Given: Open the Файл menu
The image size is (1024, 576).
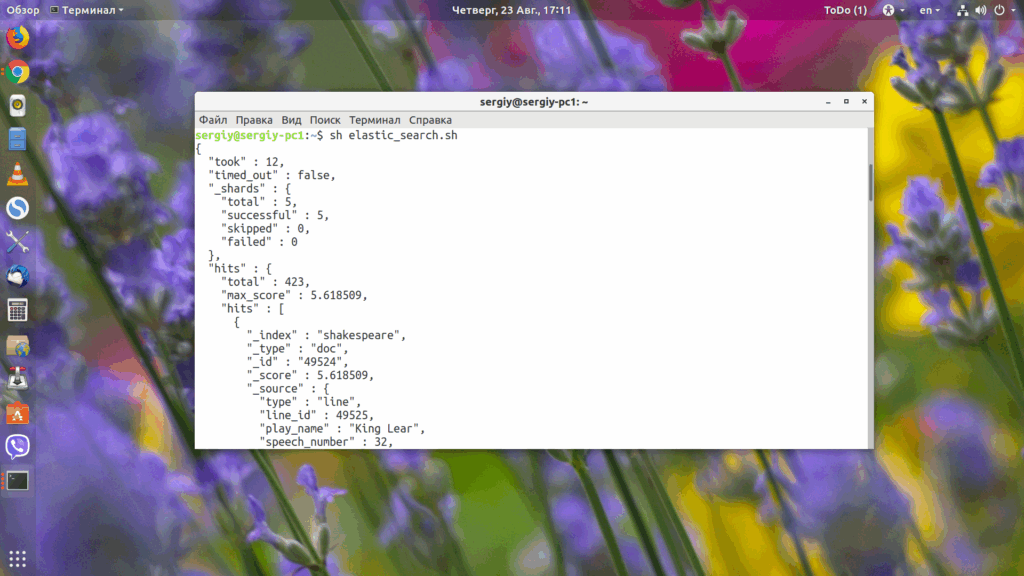Looking at the screenshot, I should pyautogui.click(x=213, y=120).
